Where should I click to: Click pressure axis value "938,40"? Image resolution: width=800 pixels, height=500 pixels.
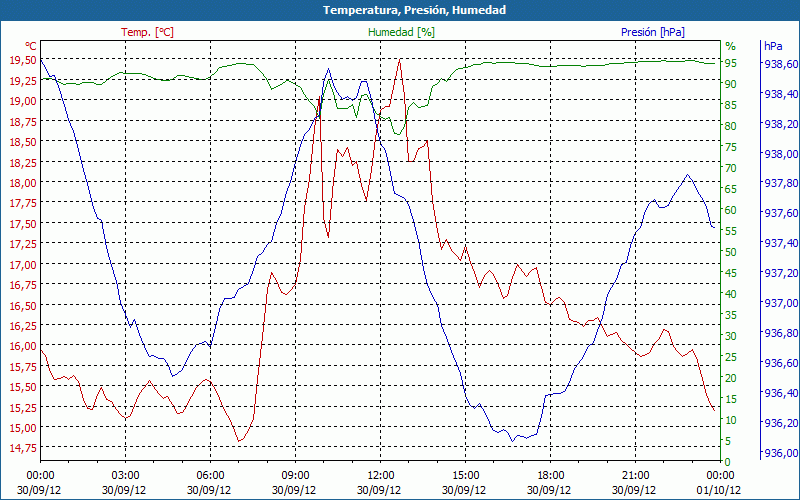click(x=780, y=94)
